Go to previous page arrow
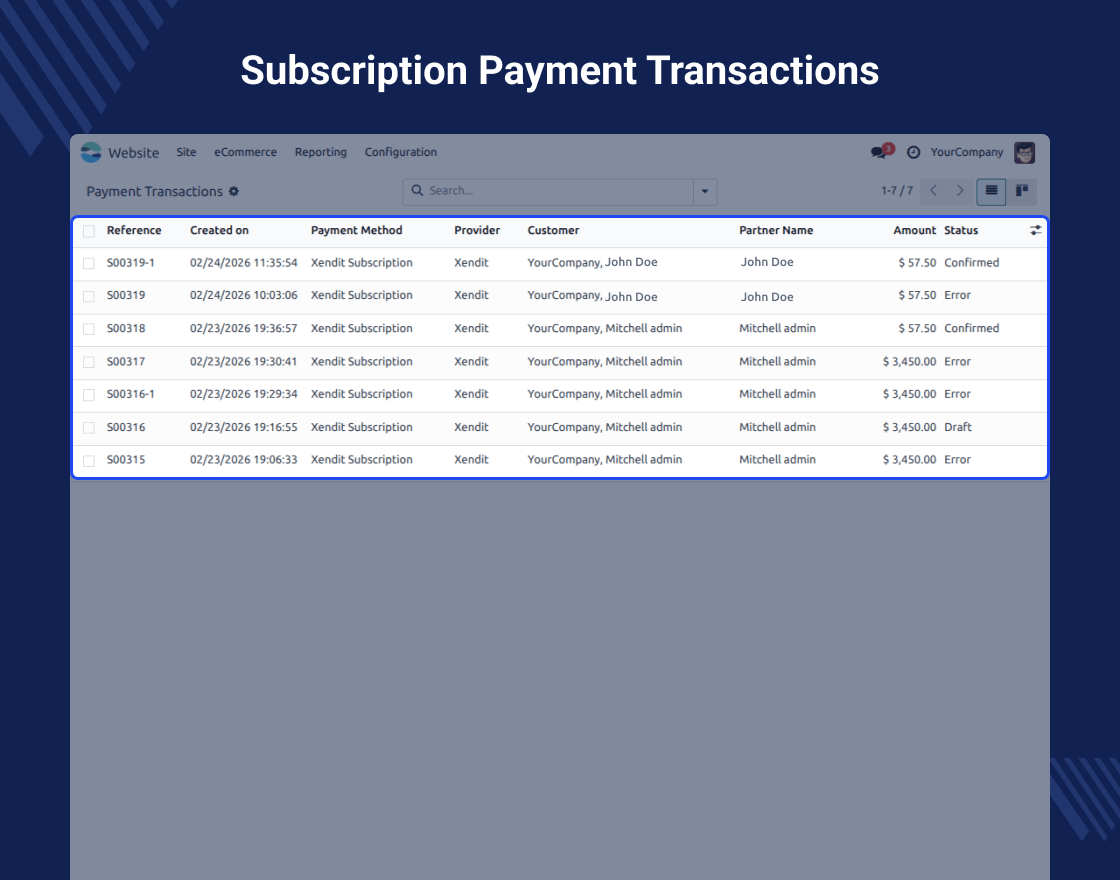The height and width of the screenshot is (880, 1120). pyautogui.click(x=933, y=191)
